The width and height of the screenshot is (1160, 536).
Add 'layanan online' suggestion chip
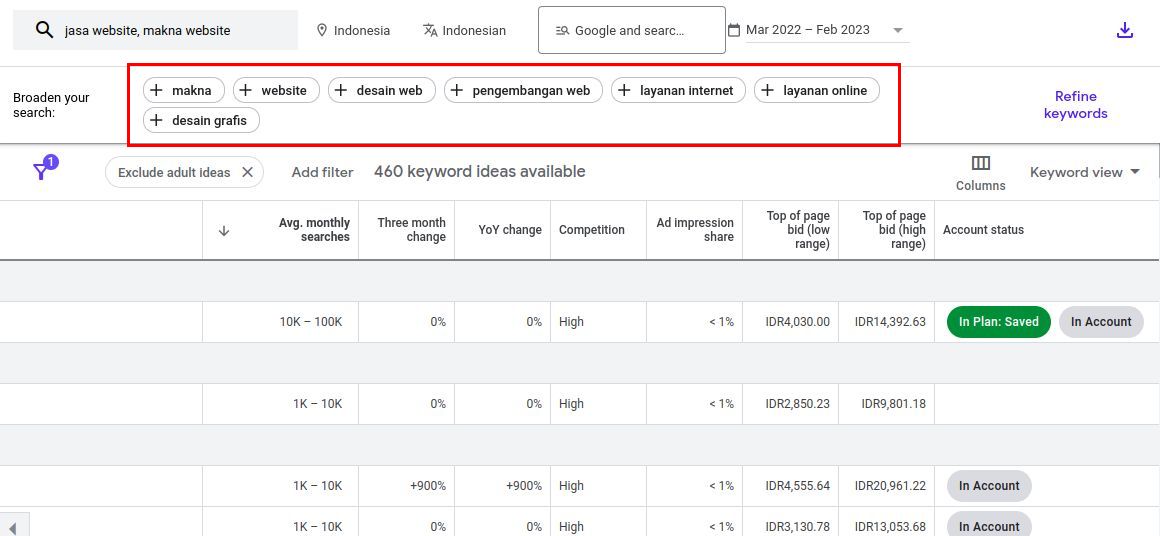[817, 90]
